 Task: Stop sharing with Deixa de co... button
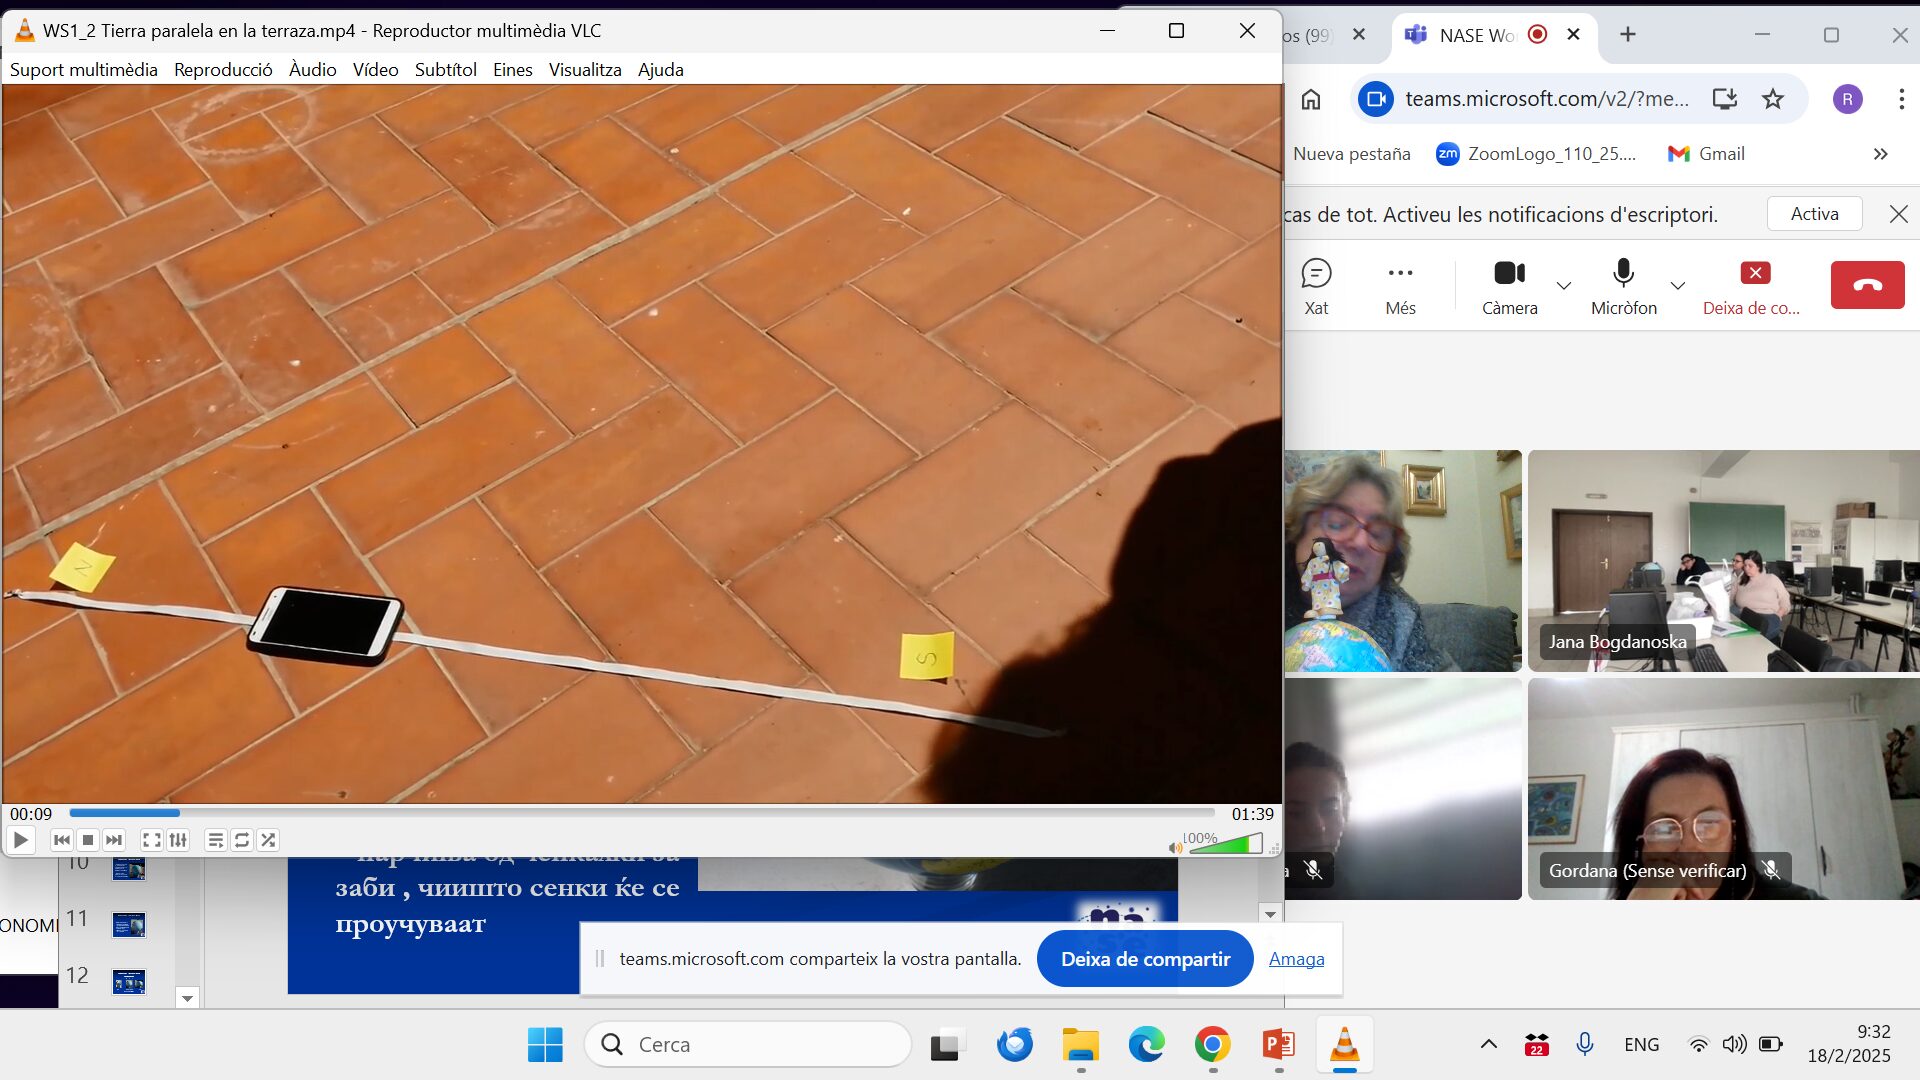coord(1752,287)
